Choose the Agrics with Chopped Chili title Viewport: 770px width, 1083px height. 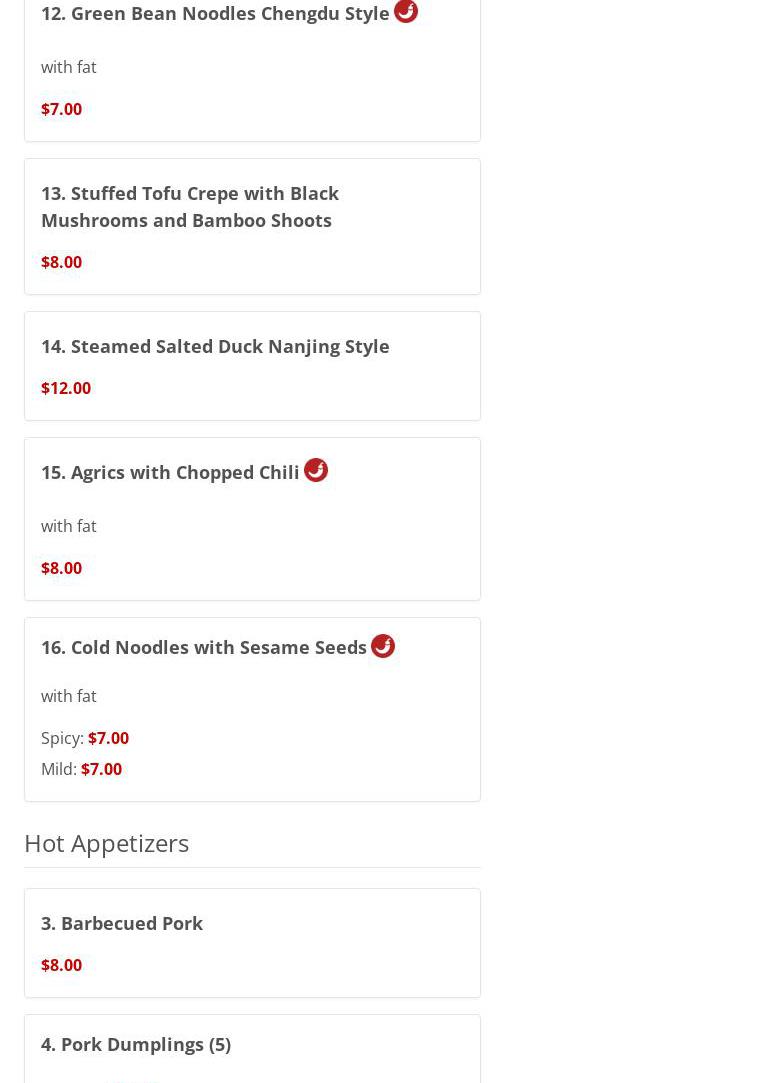tap(170, 472)
